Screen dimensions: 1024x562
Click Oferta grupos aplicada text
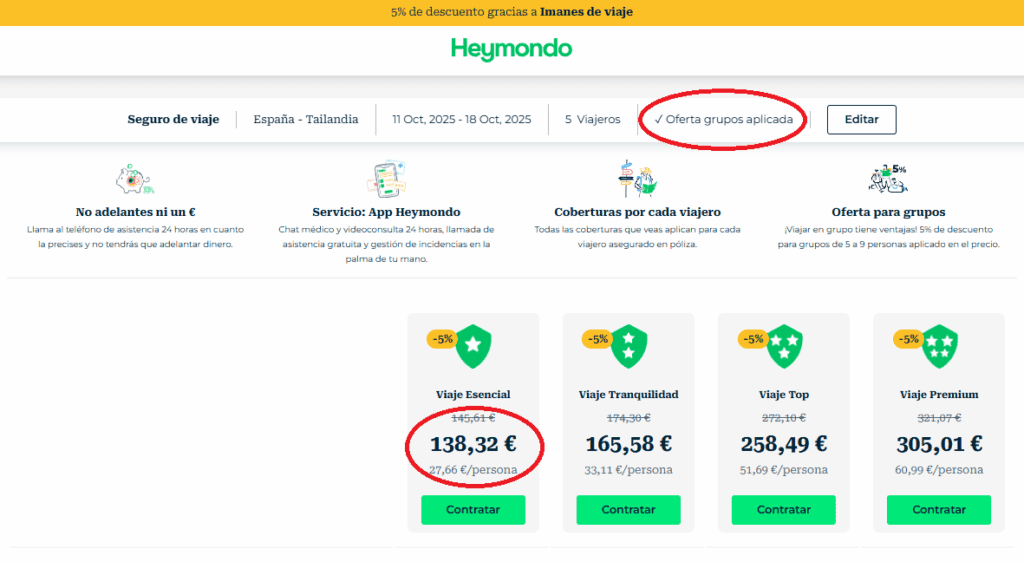click(724, 119)
